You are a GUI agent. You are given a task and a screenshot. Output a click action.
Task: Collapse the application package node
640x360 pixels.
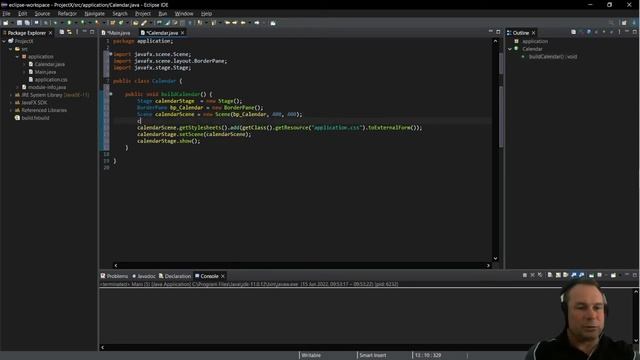[17, 57]
